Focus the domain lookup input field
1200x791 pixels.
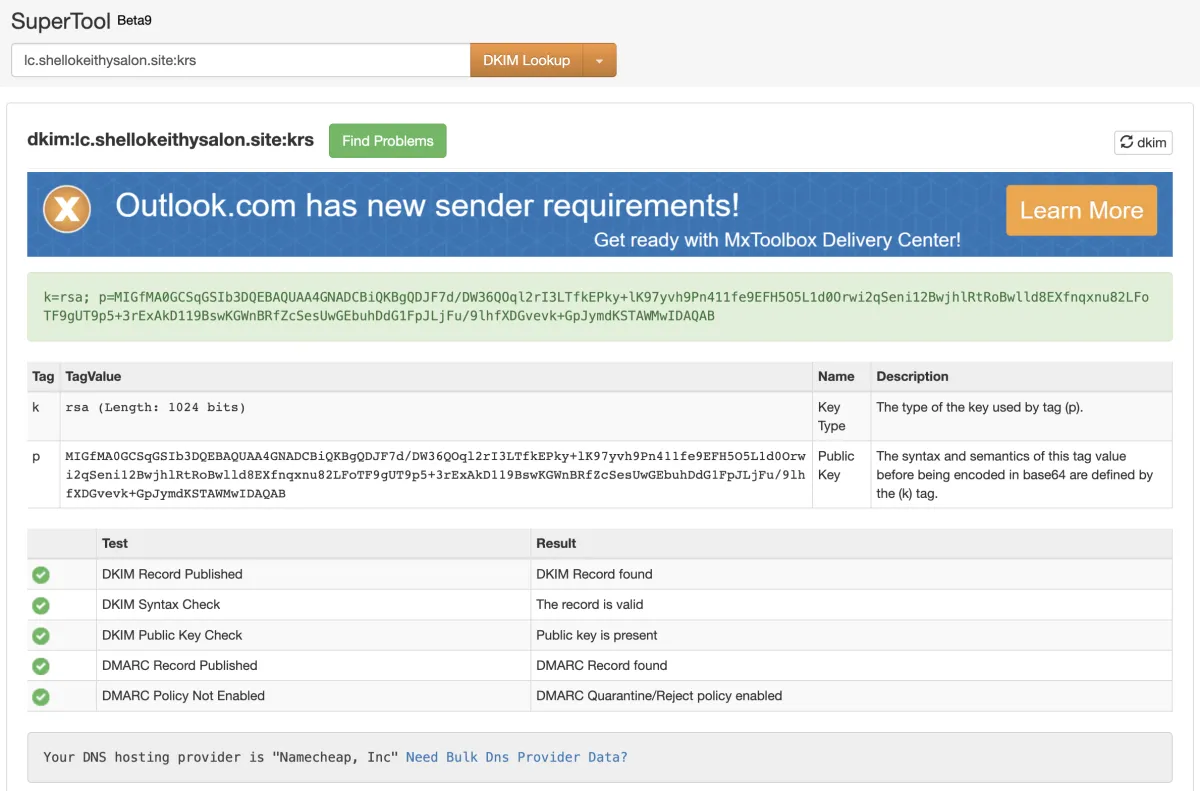[241, 60]
